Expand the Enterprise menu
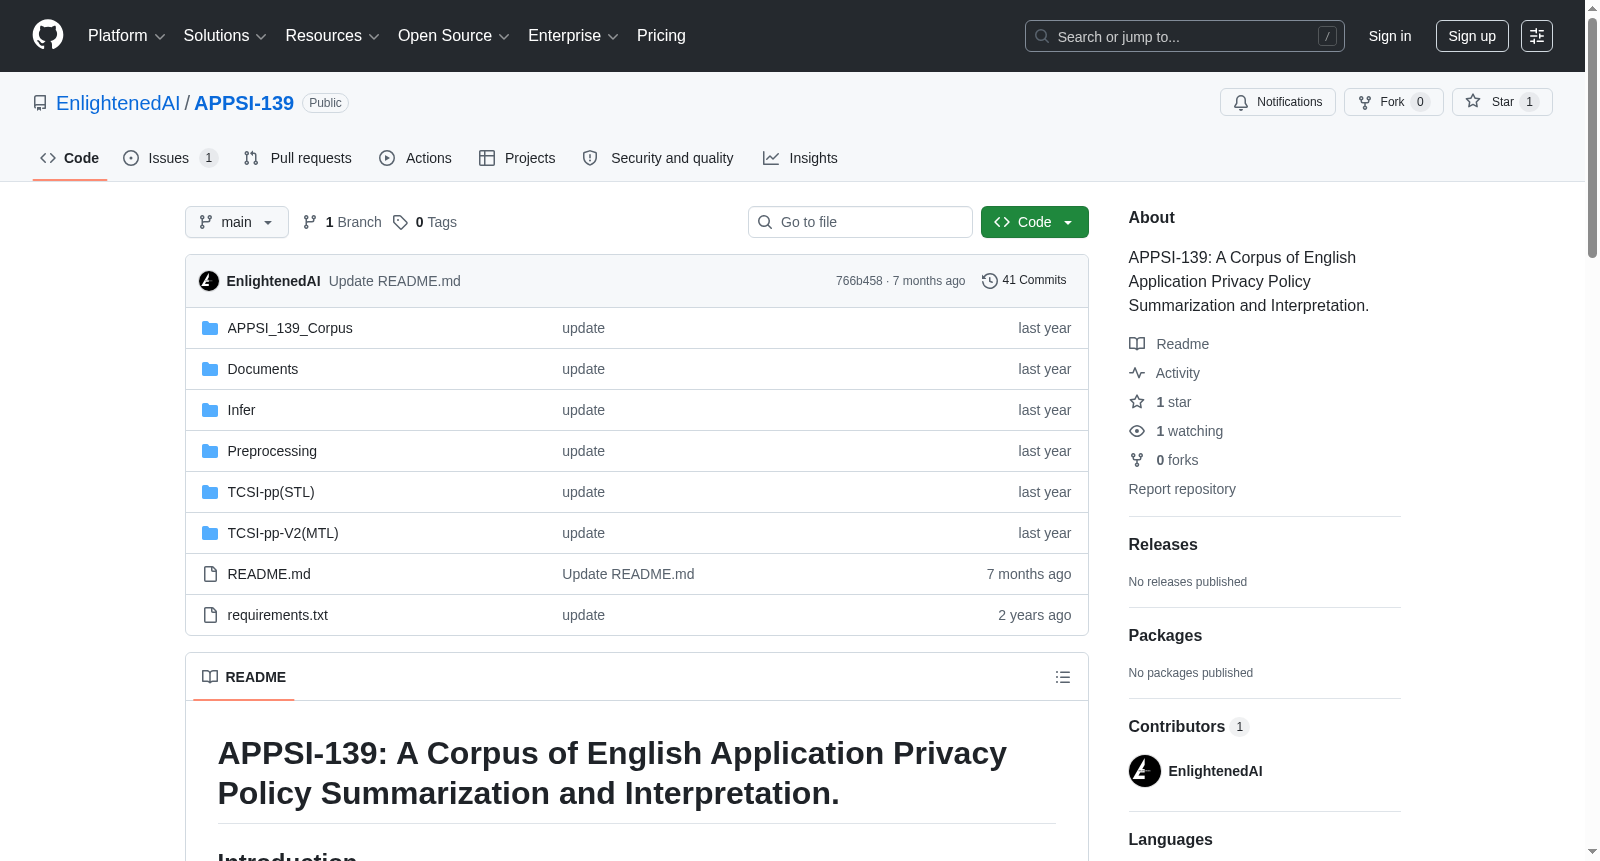Screen dimensions: 1600x861 pos(573,36)
